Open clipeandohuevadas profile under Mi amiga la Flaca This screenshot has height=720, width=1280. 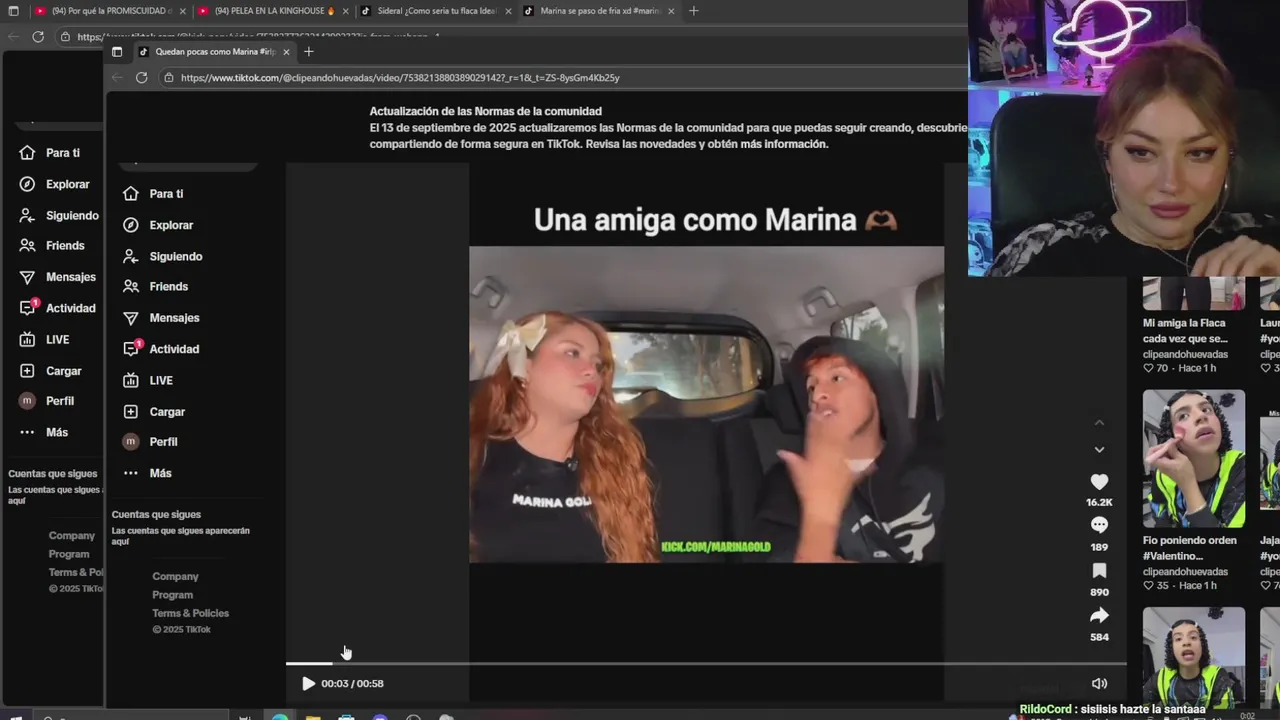(1185, 354)
